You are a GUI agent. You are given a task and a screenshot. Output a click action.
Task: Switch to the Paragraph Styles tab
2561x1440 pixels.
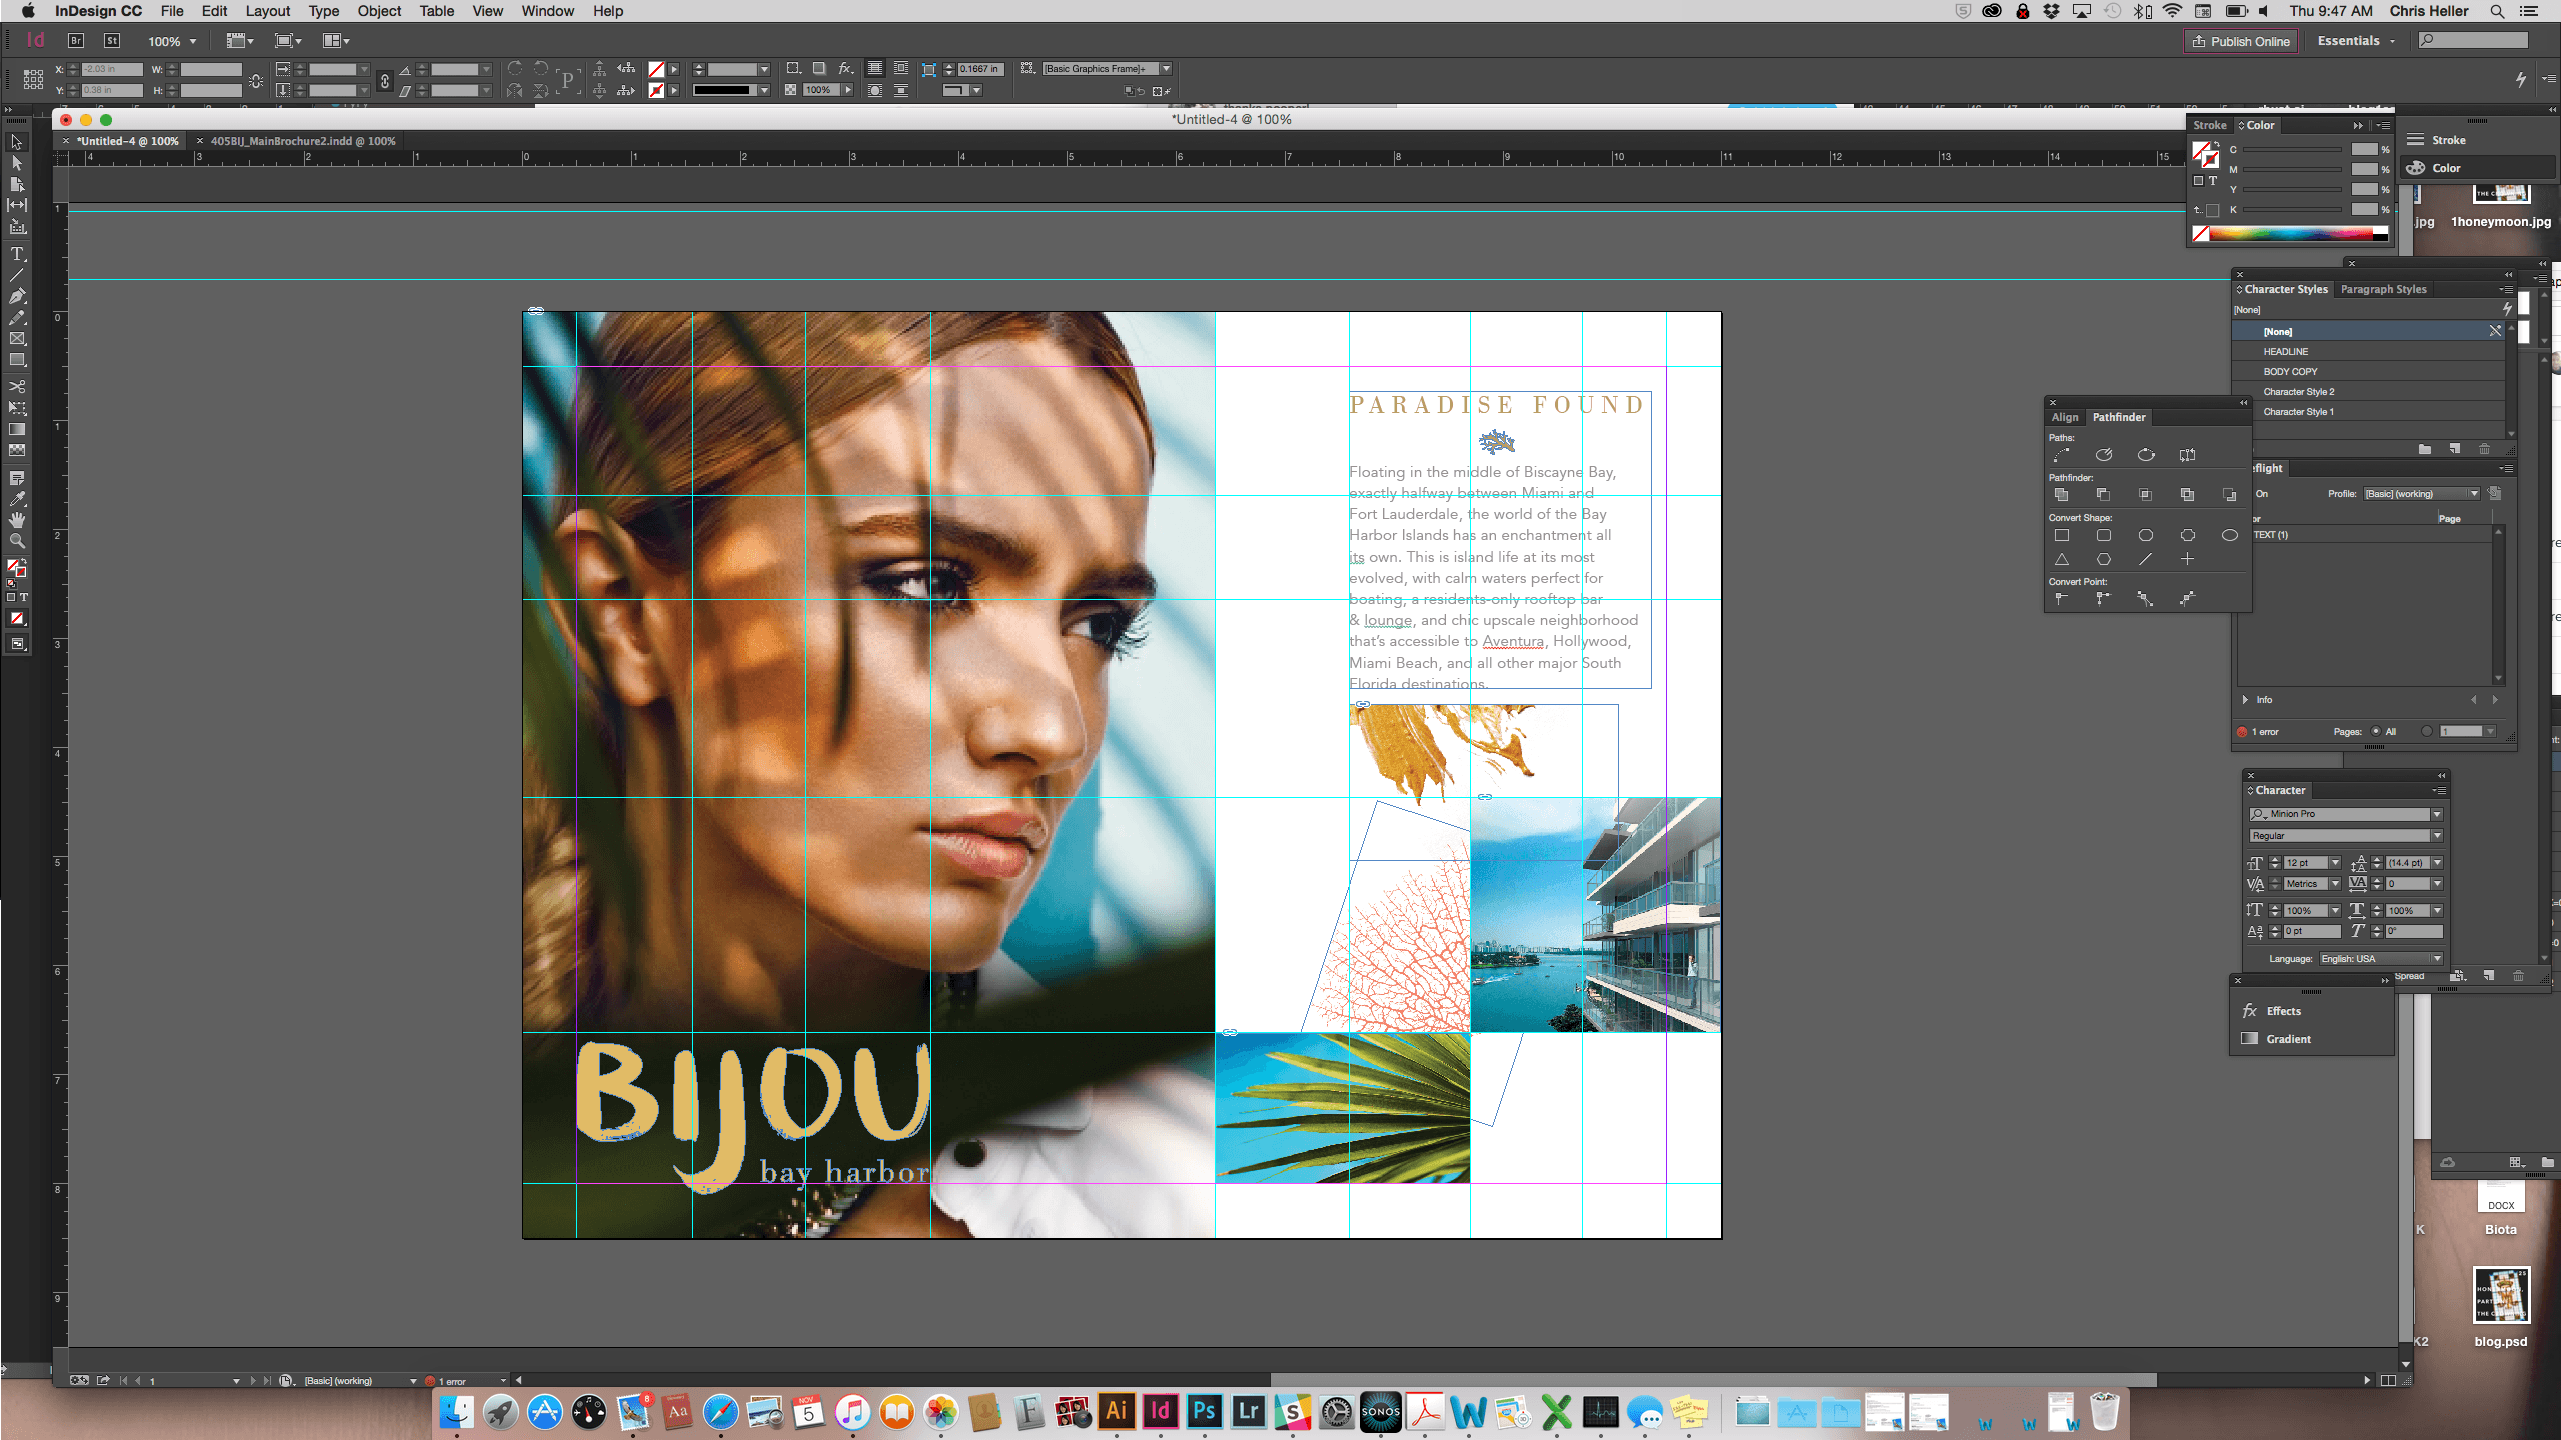tap(2383, 289)
